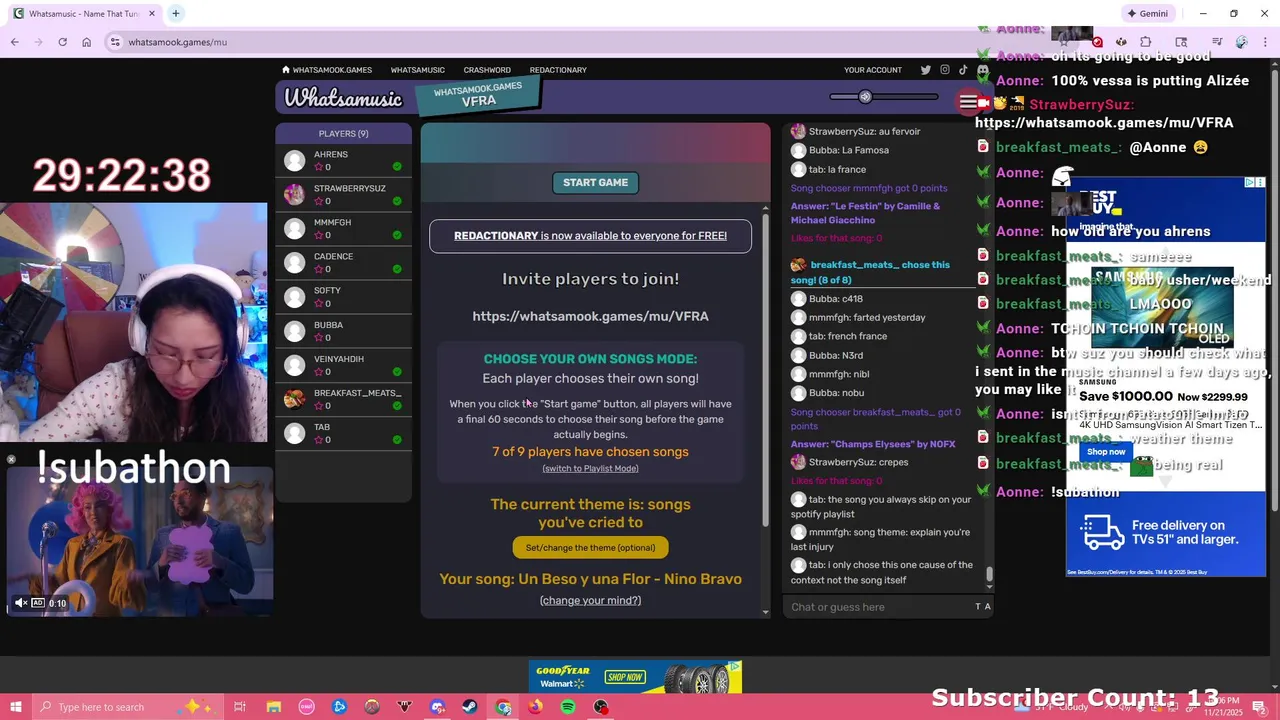Open a new browser tab
Viewport: 1280px width, 720px height.
point(175,14)
